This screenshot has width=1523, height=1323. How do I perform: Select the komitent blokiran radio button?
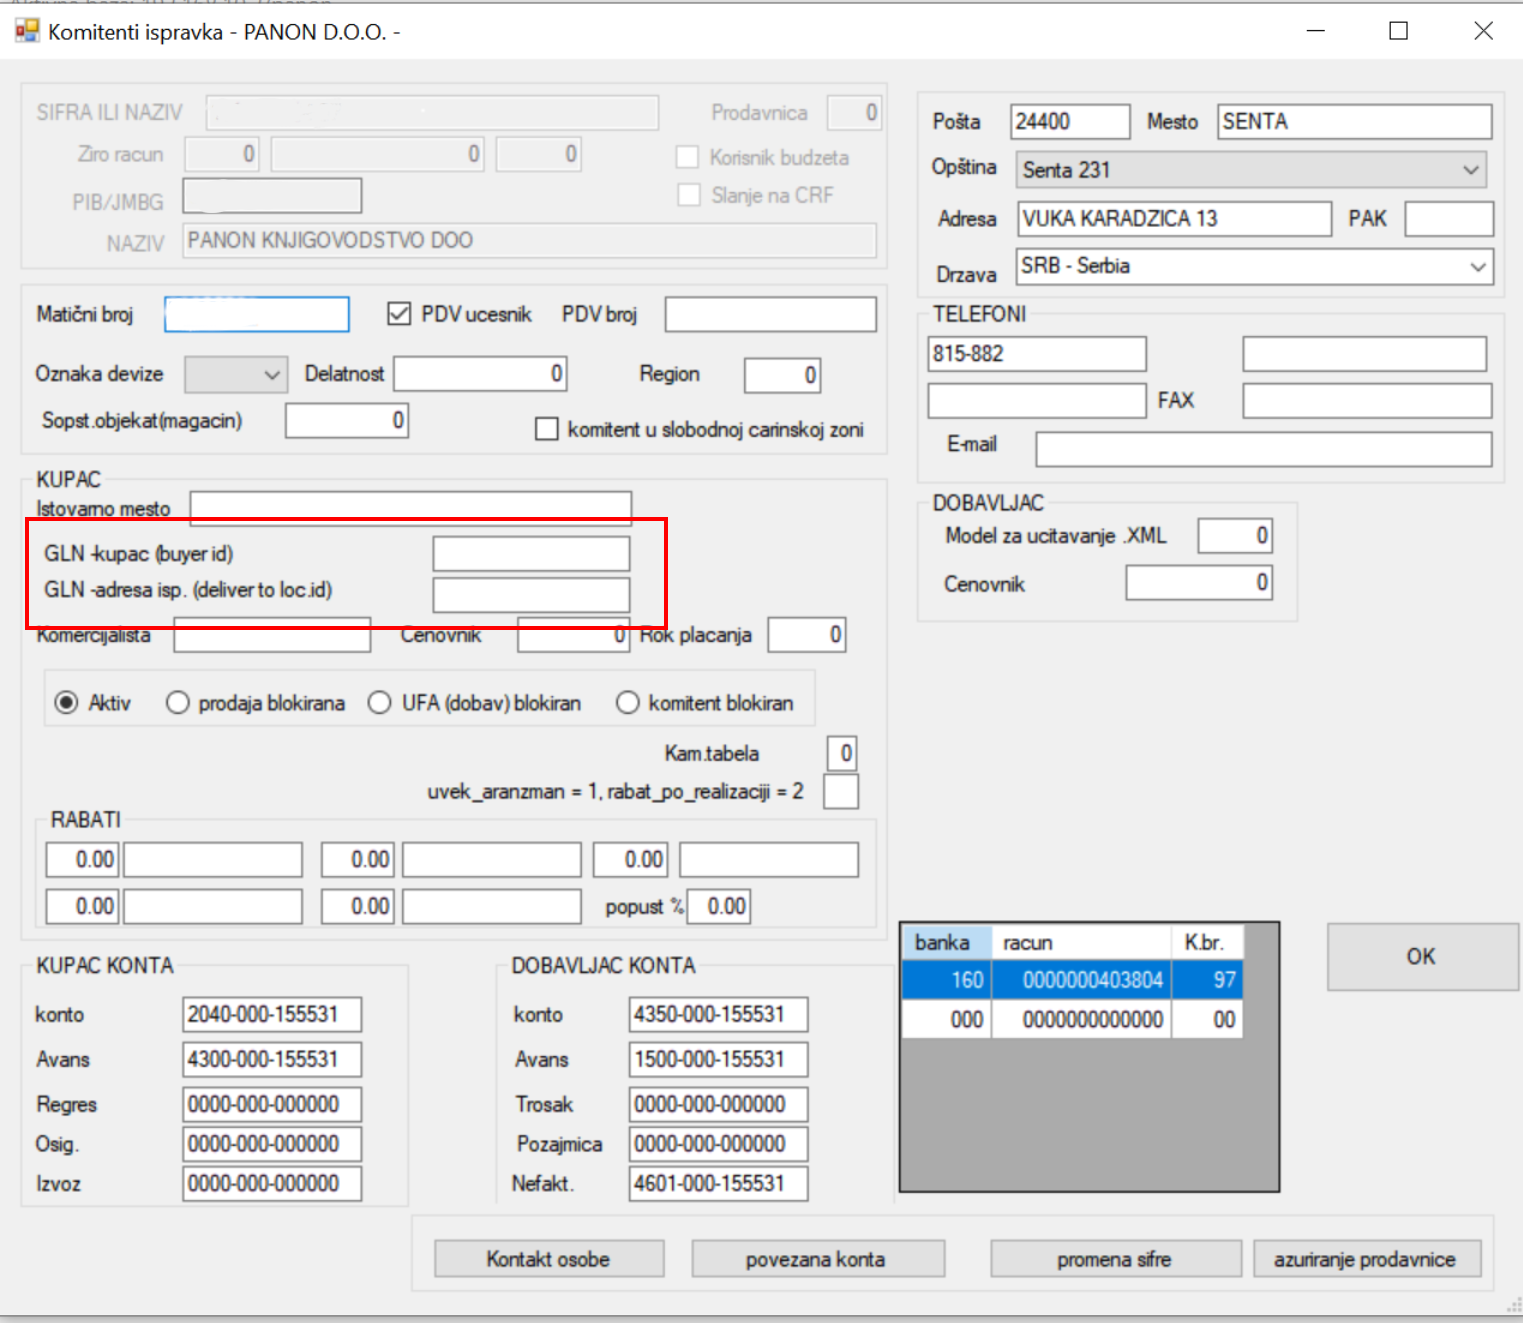point(628,703)
